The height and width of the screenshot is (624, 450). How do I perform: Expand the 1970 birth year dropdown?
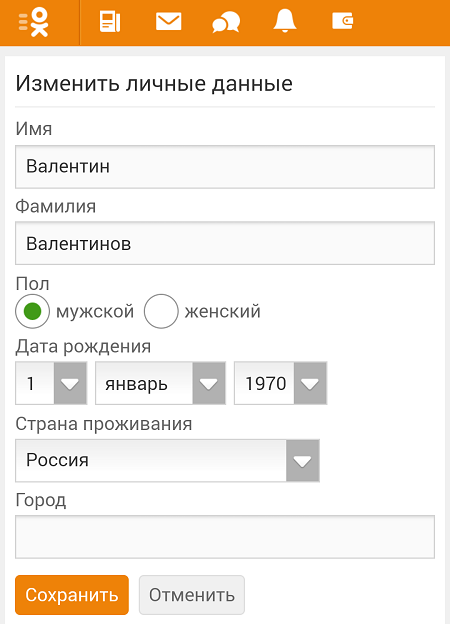coord(281,383)
